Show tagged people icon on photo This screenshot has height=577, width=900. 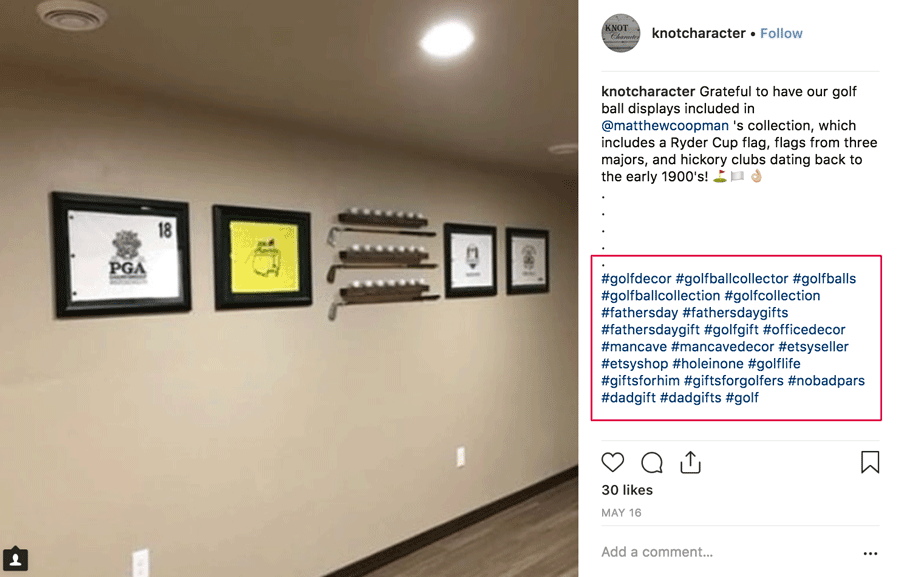tap(15, 559)
